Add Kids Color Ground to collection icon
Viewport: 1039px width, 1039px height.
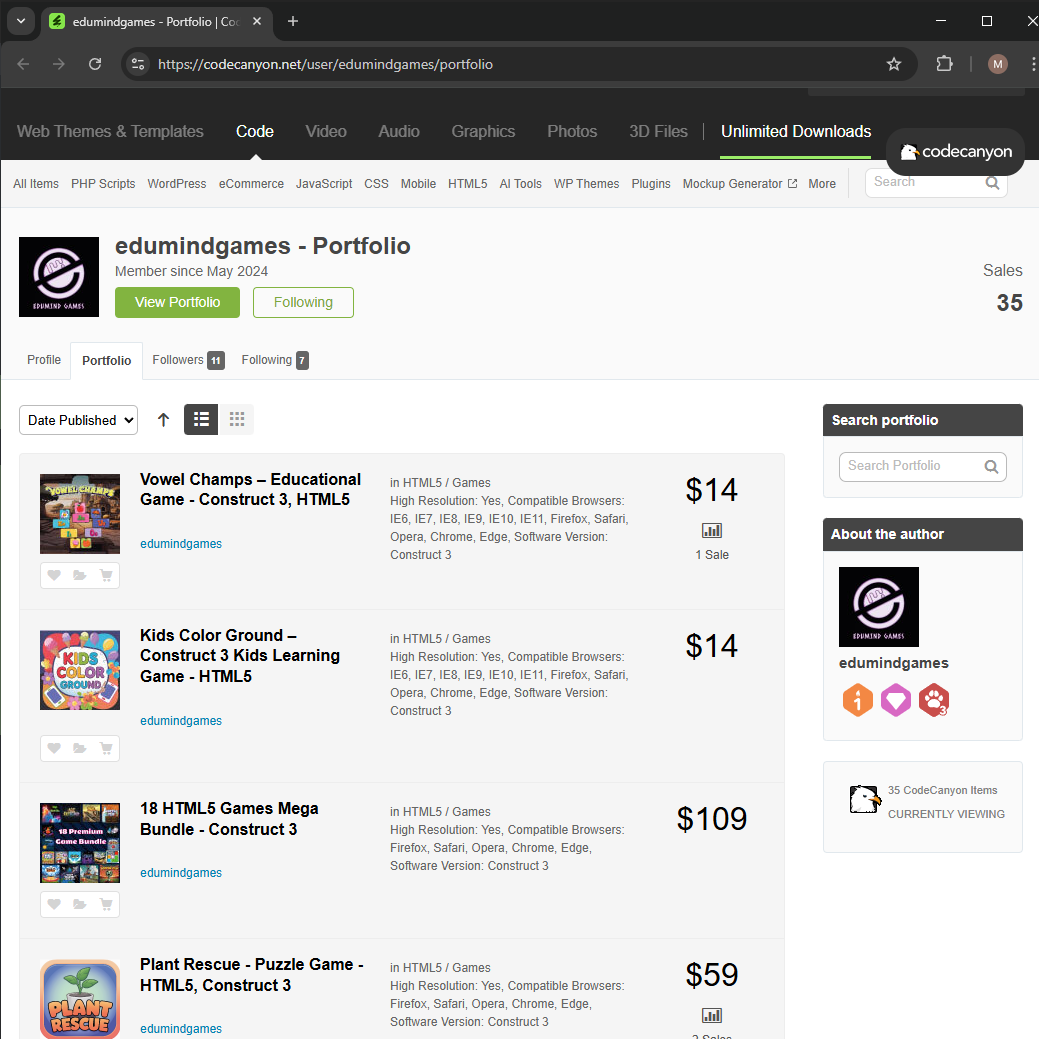(80, 748)
